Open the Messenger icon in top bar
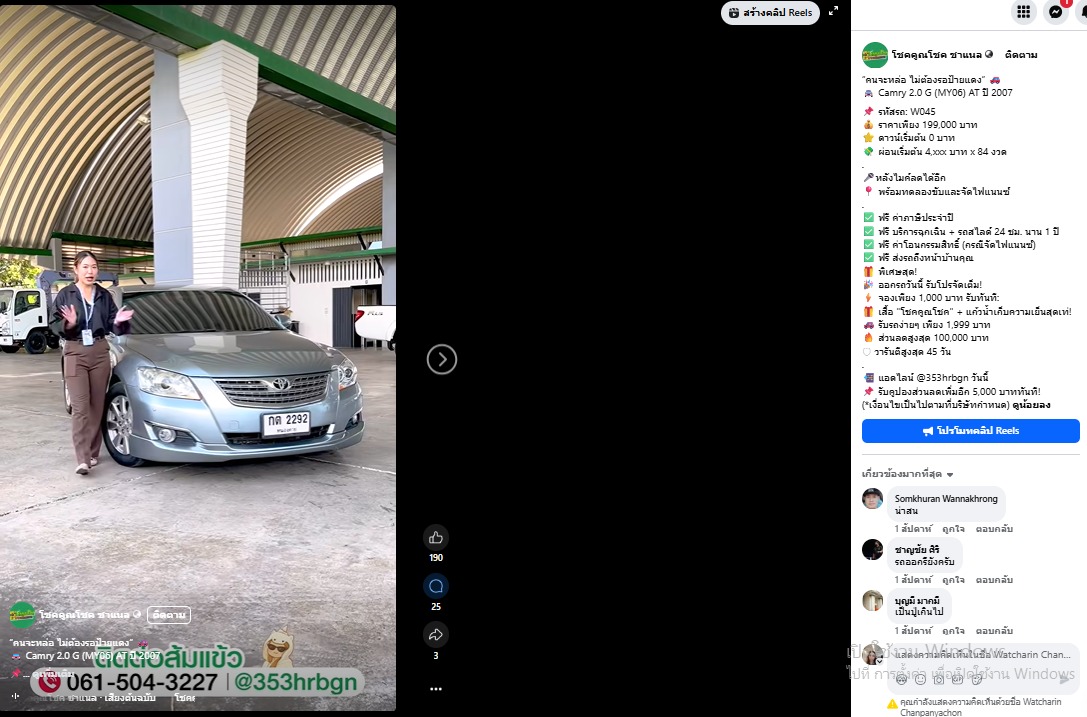Screen dimensions: 1087x717 (1056, 12)
